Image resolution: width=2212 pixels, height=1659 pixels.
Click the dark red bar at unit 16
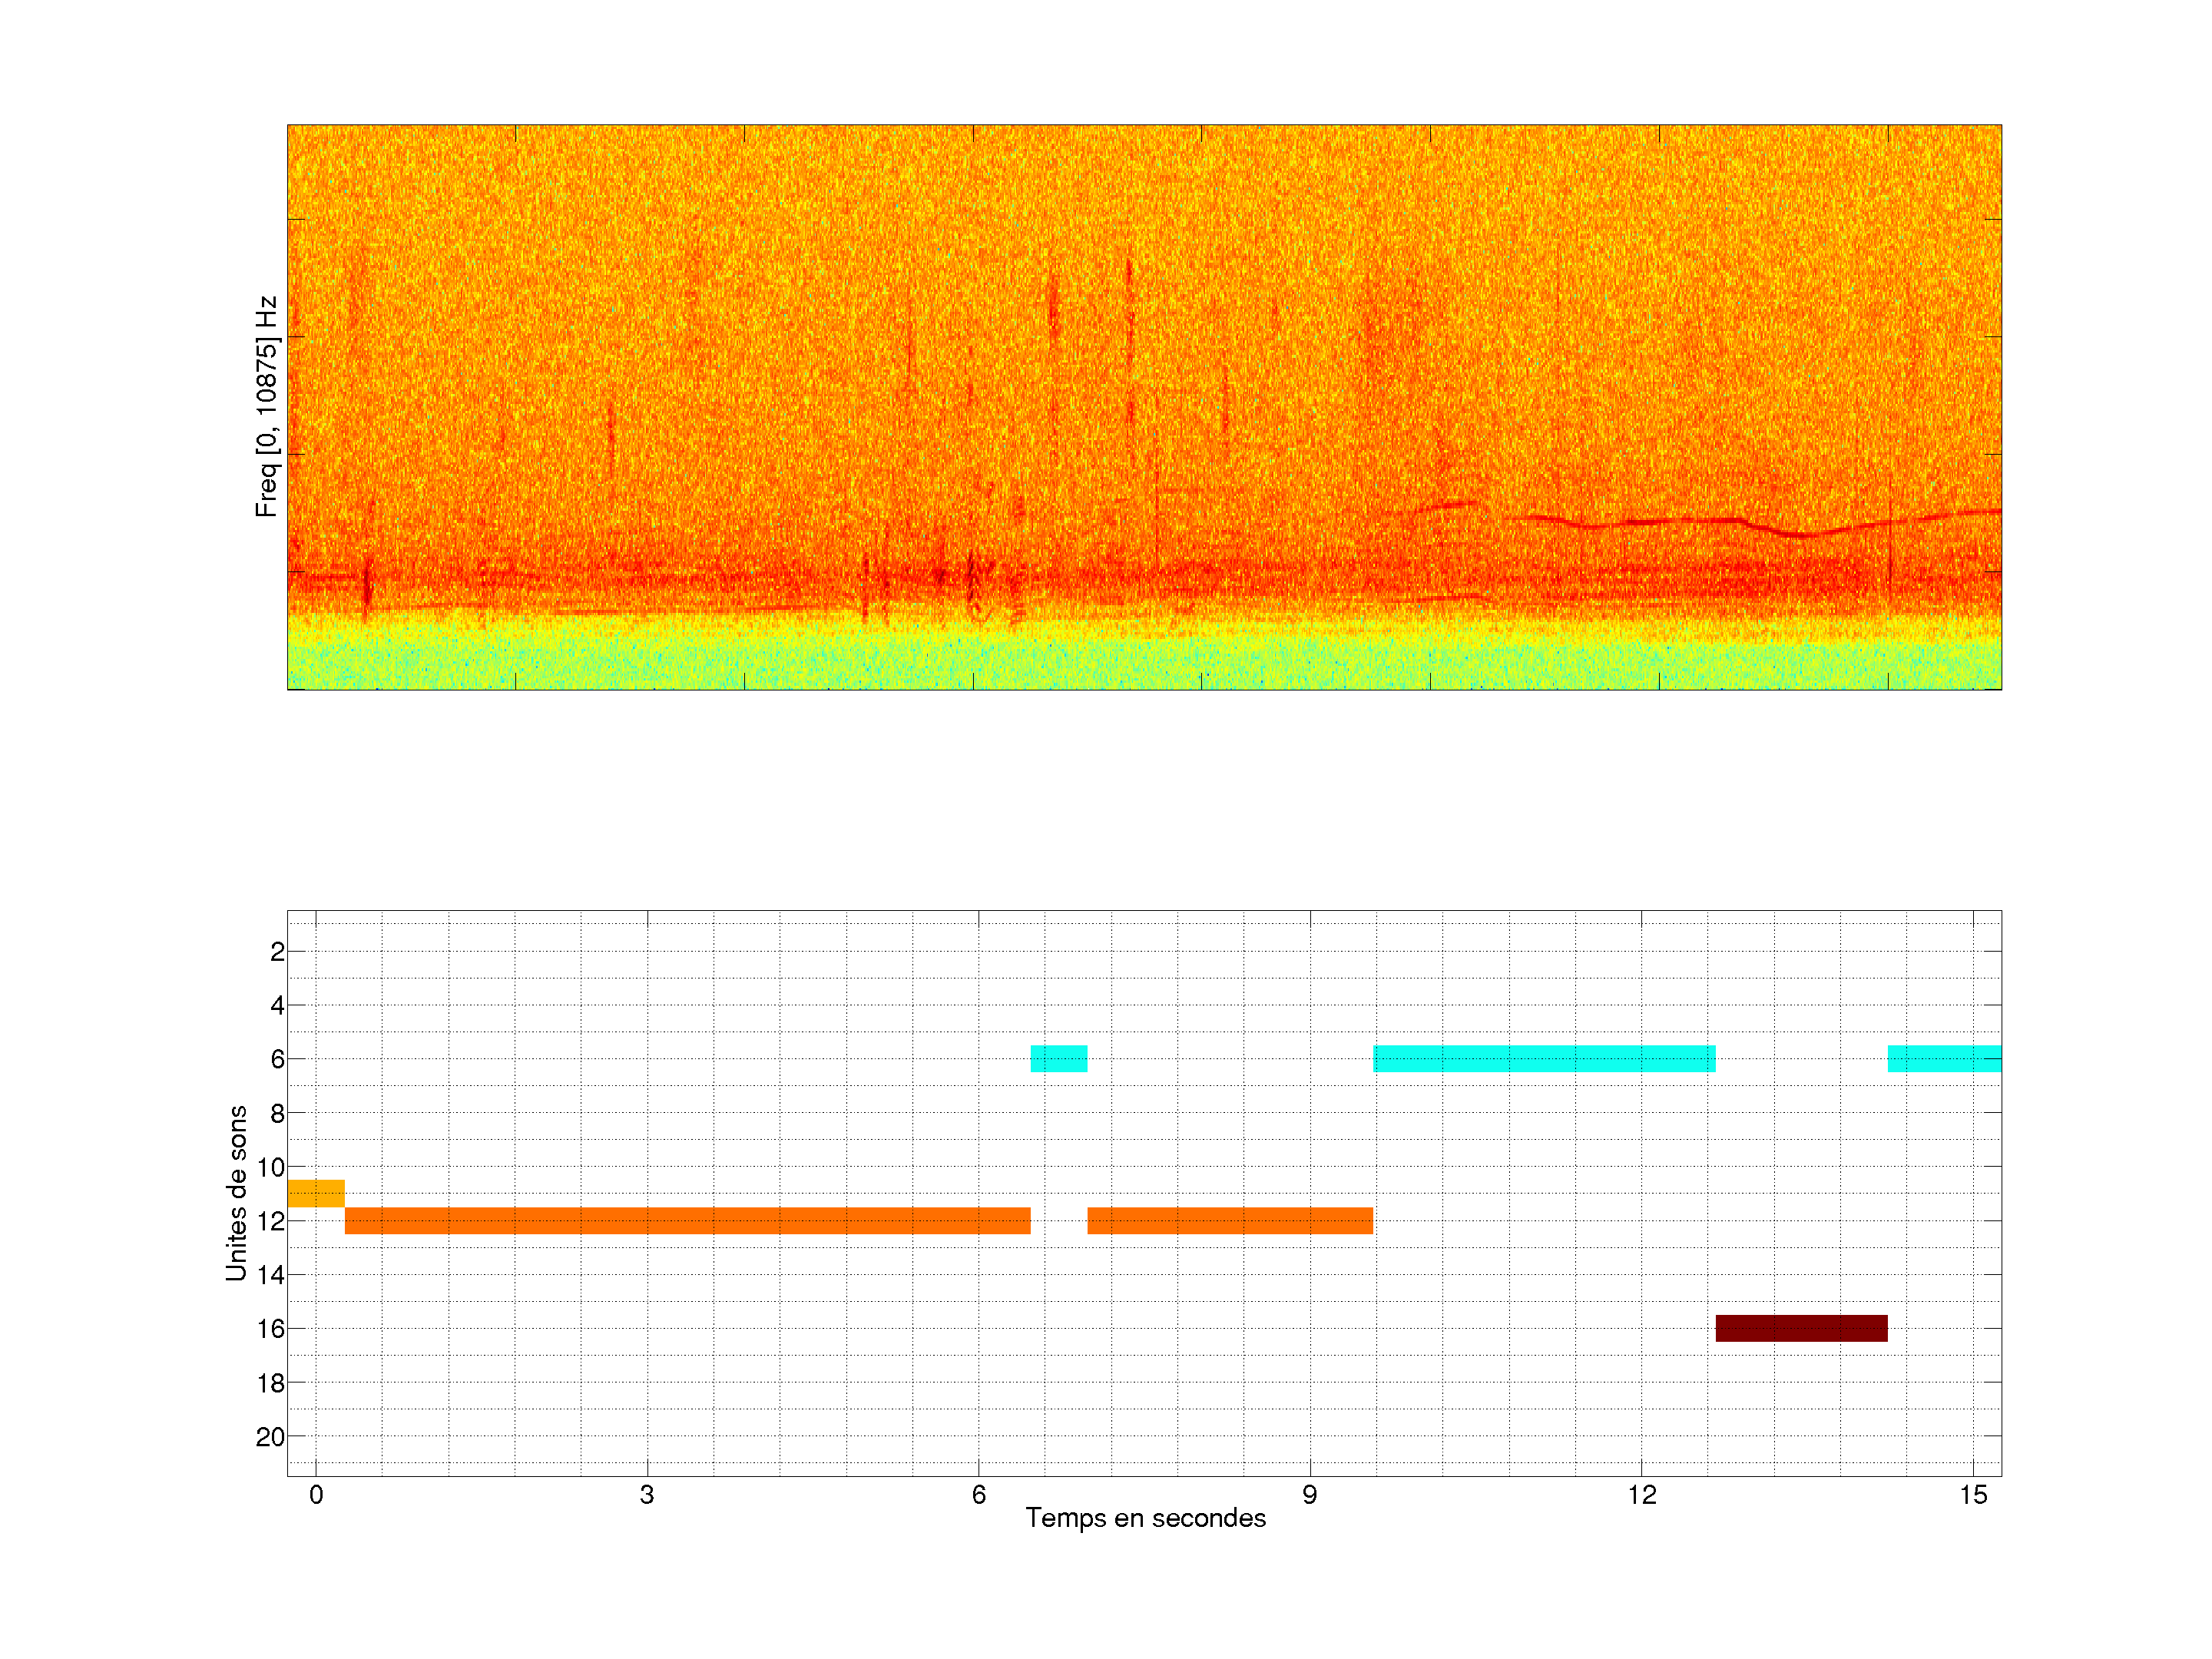point(1801,1328)
